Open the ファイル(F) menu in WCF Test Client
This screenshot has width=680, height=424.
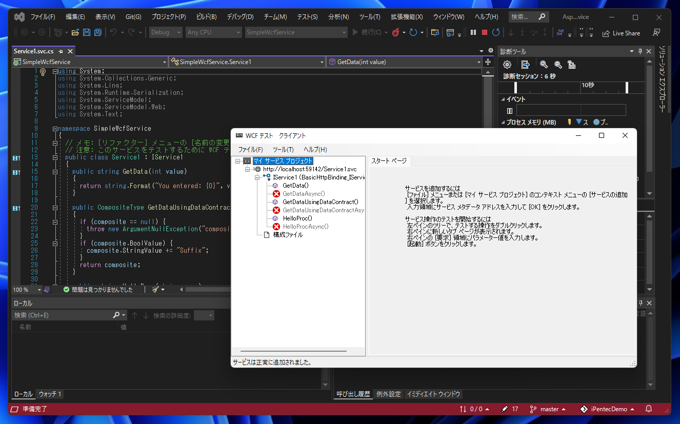[x=250, y=150]
